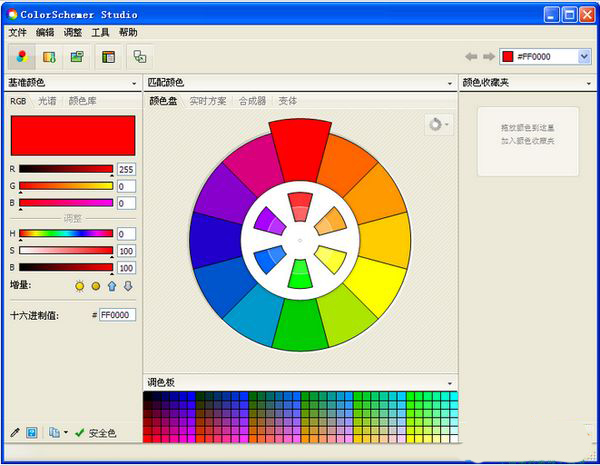Click the R red channel slider
This screenshot has height=466, width=600.
(x=66, y=169)
